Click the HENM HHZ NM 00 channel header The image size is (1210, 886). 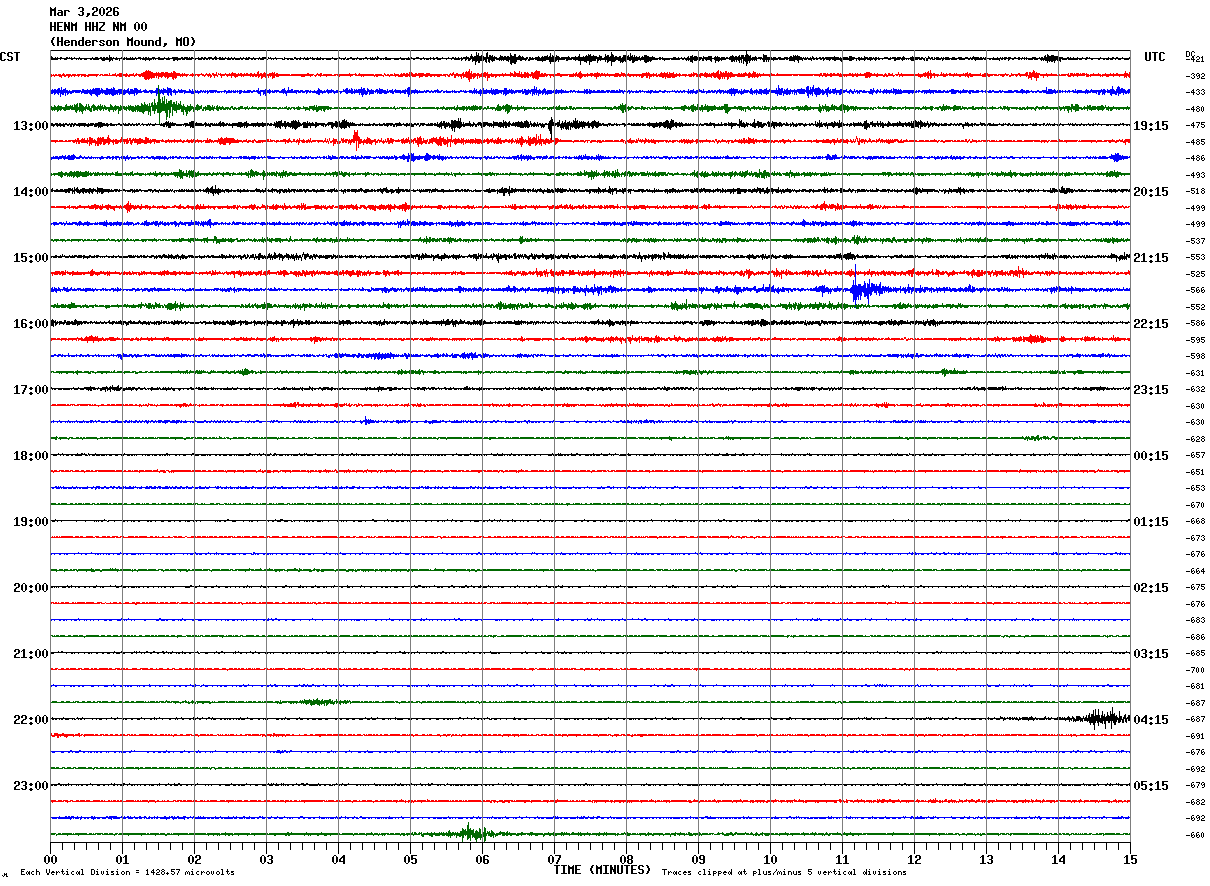click(98, 27)
